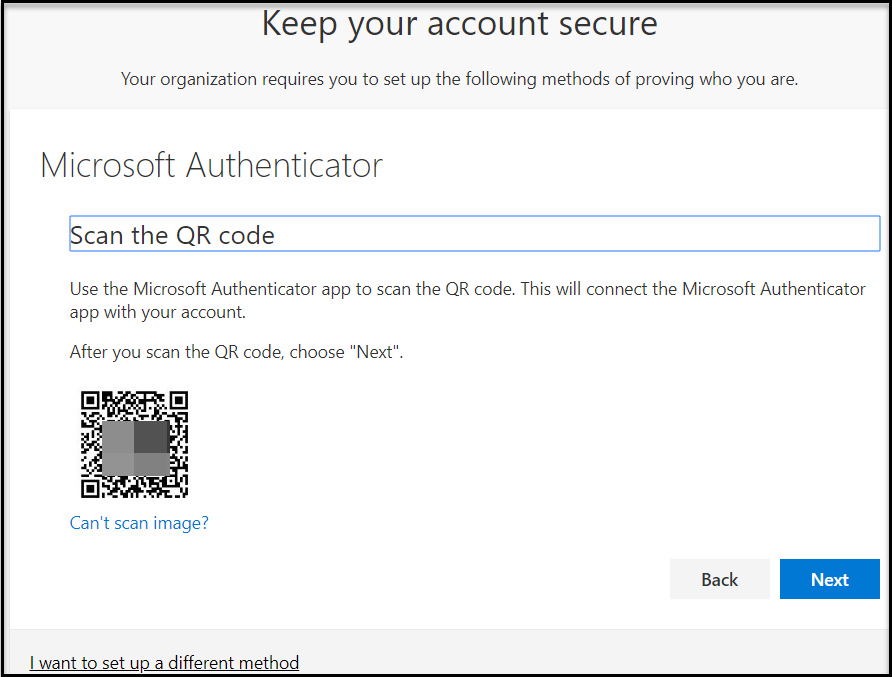Click the paragraph starting "Use the Microsoft Authenticator"
This screenshot has height=677, width=892.
pos(468,300)
